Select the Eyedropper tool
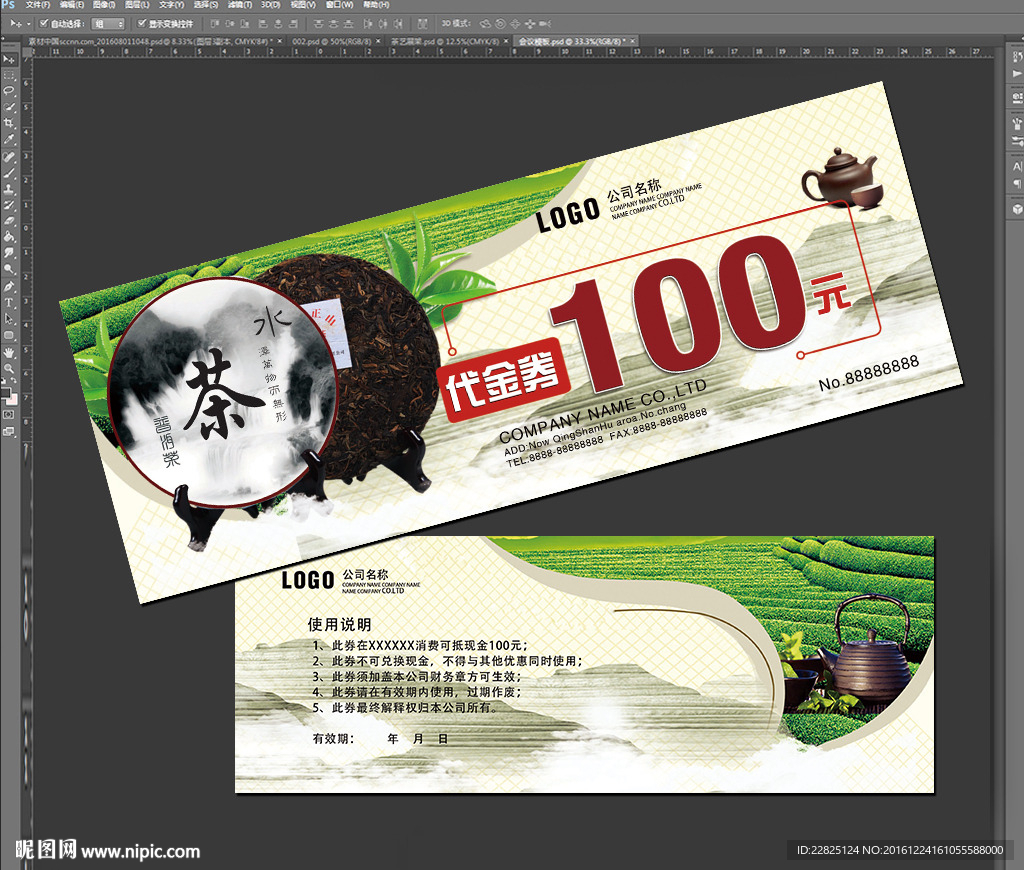The height and width of the screenshot is (870, 1024). (9, 139)
